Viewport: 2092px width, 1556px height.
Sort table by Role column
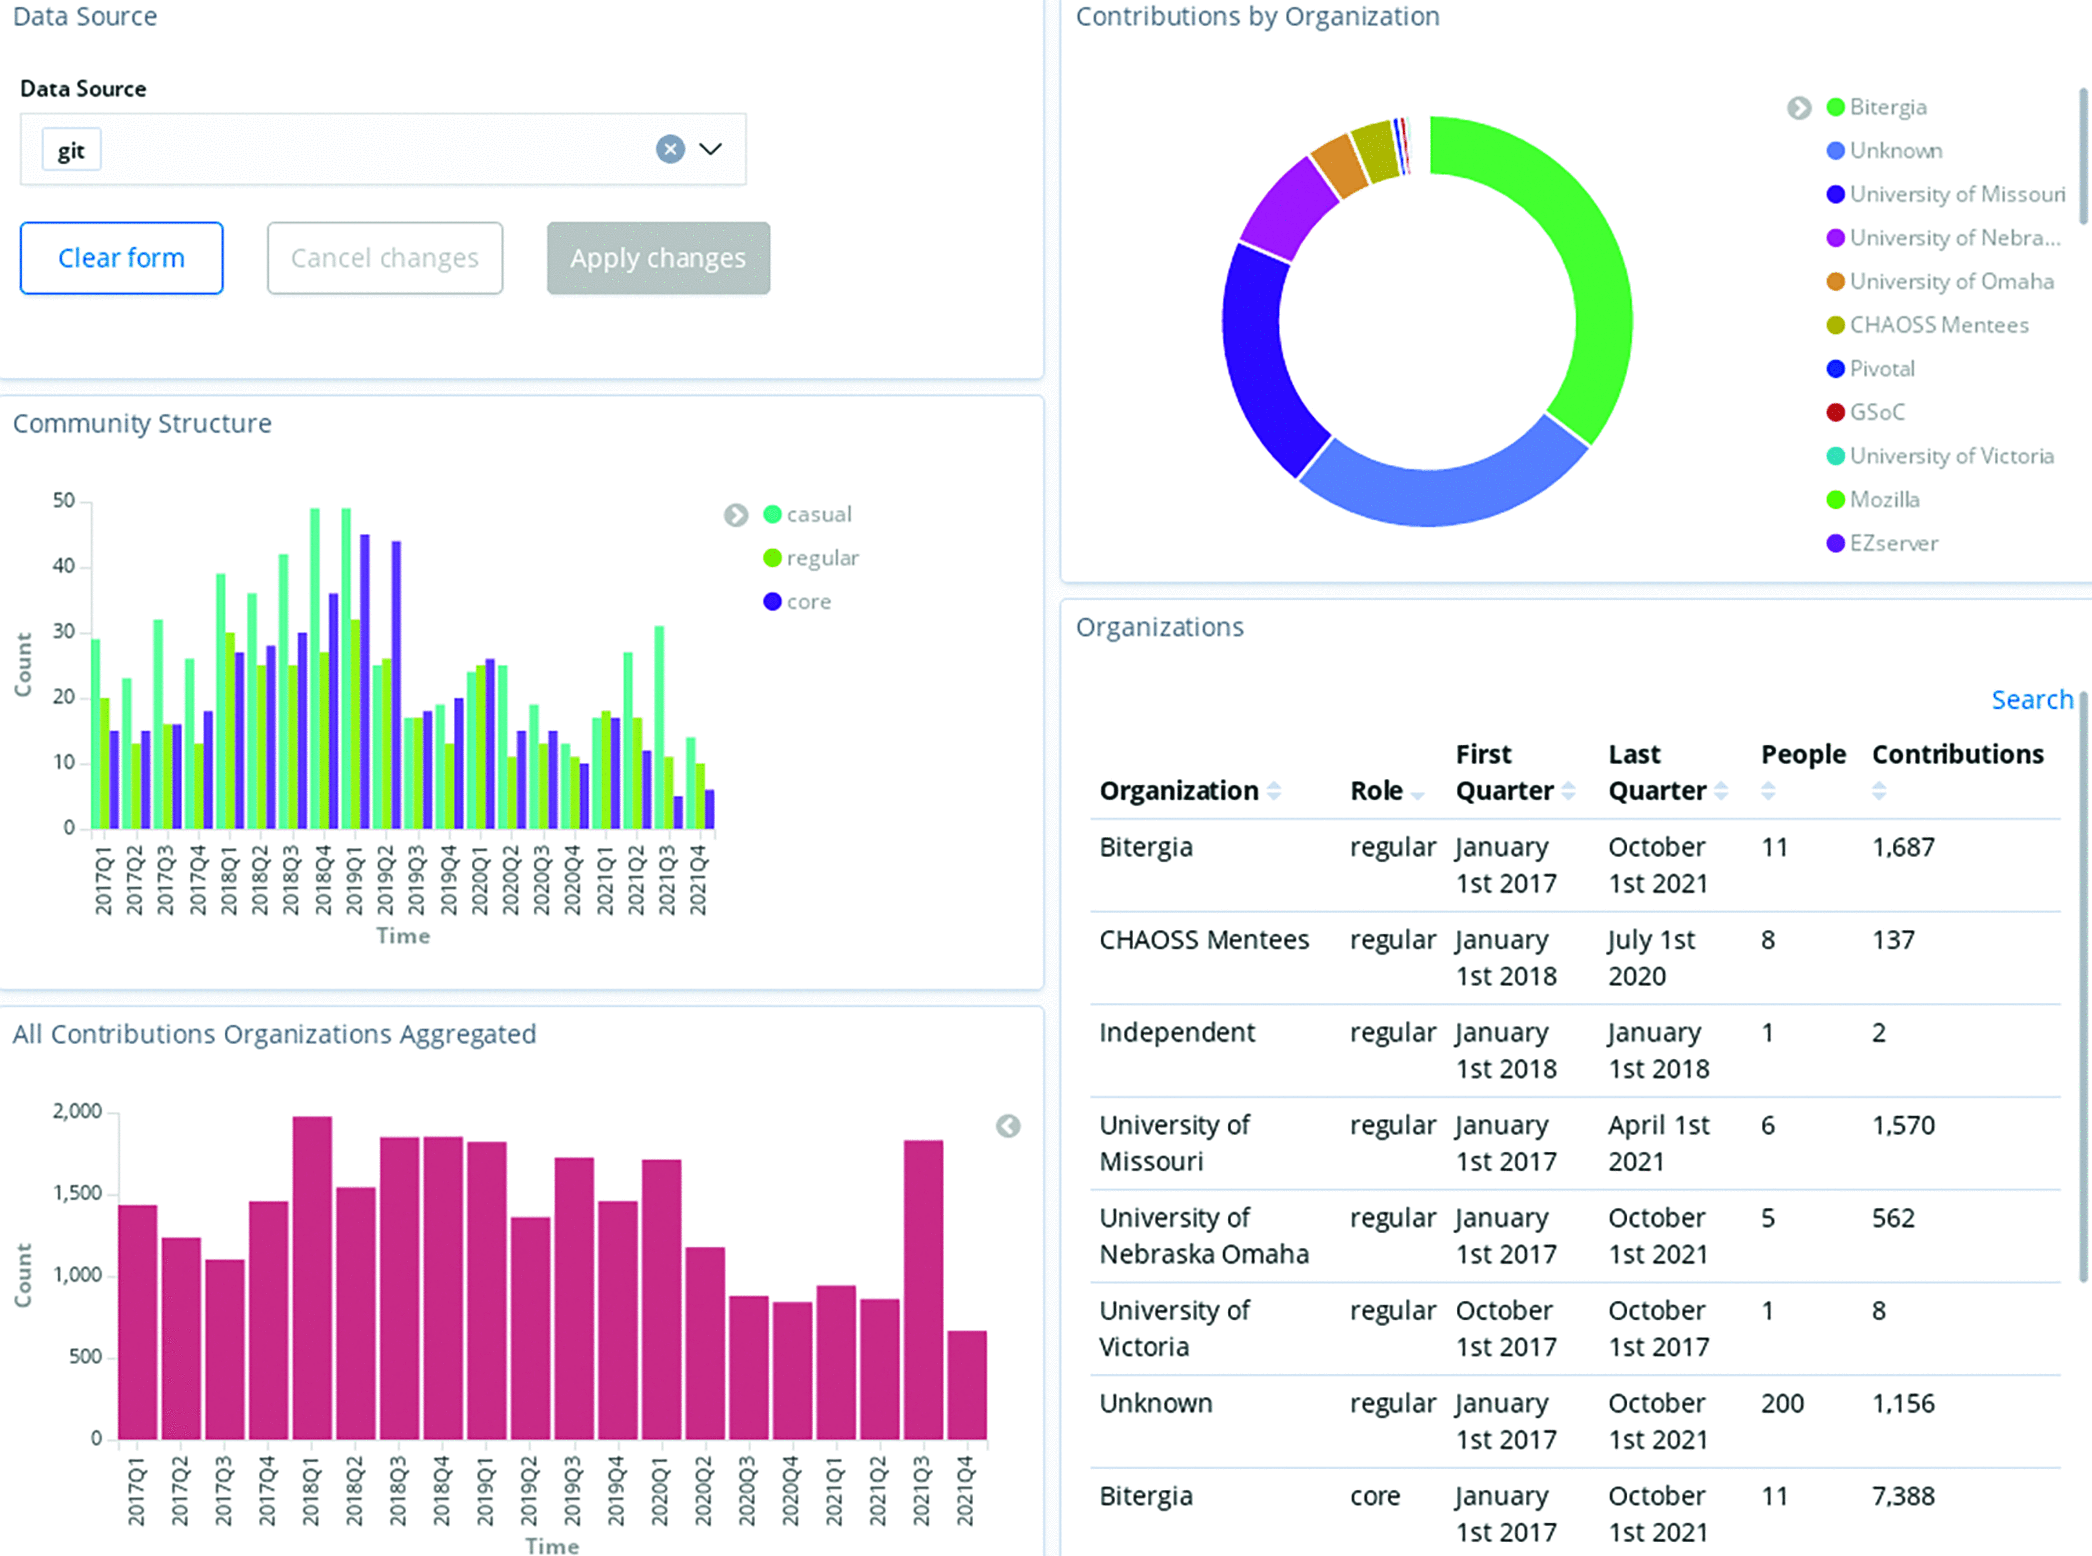(1418, 795)
